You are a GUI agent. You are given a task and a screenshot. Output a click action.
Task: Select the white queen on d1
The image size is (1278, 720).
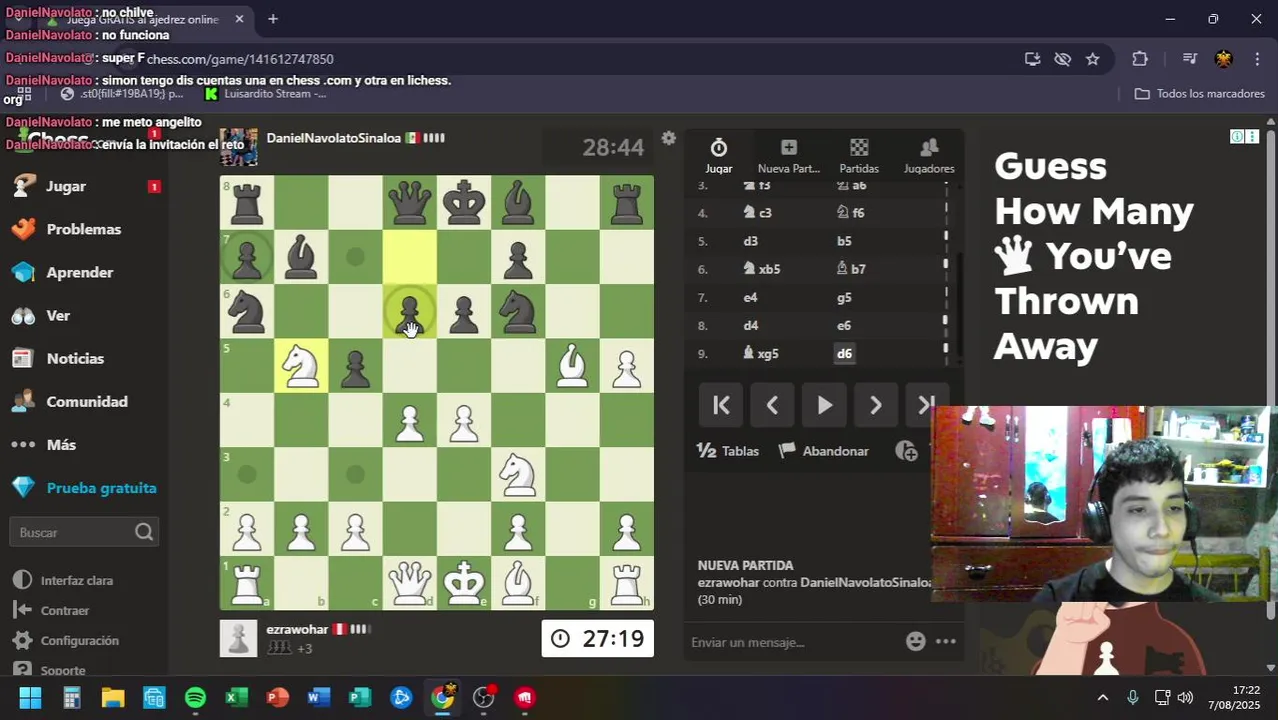[410, 582]
